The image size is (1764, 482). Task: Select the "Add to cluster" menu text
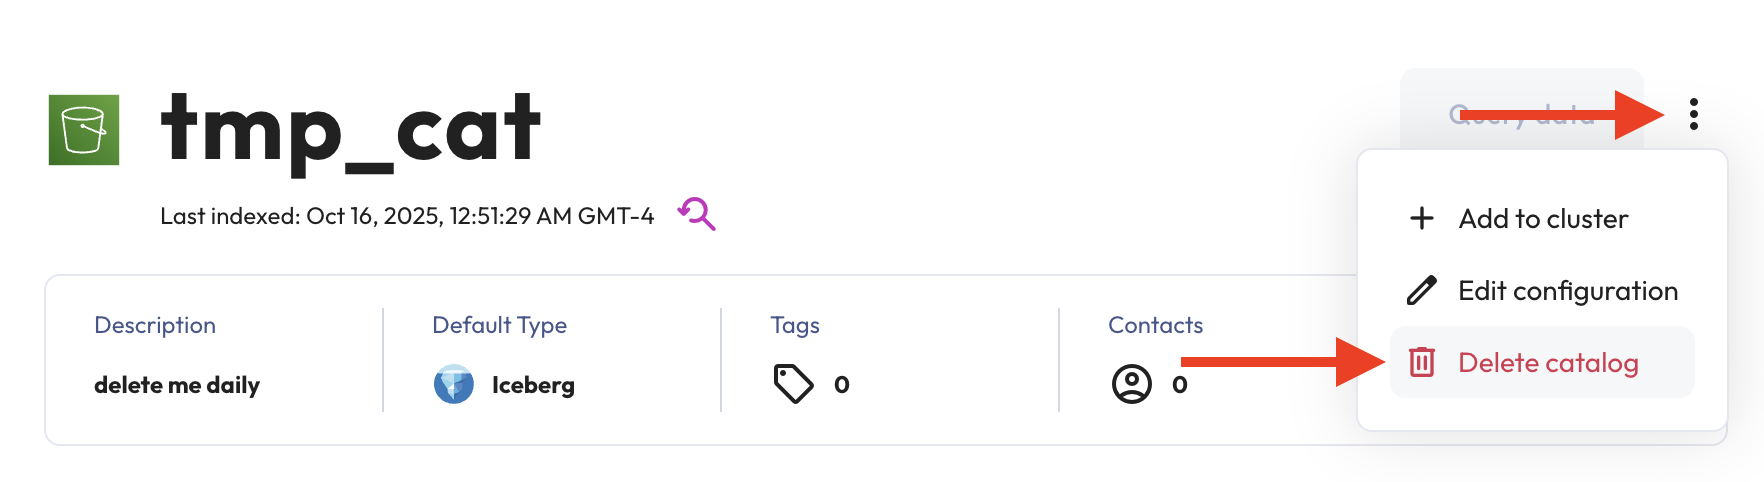coord(1543,218)
